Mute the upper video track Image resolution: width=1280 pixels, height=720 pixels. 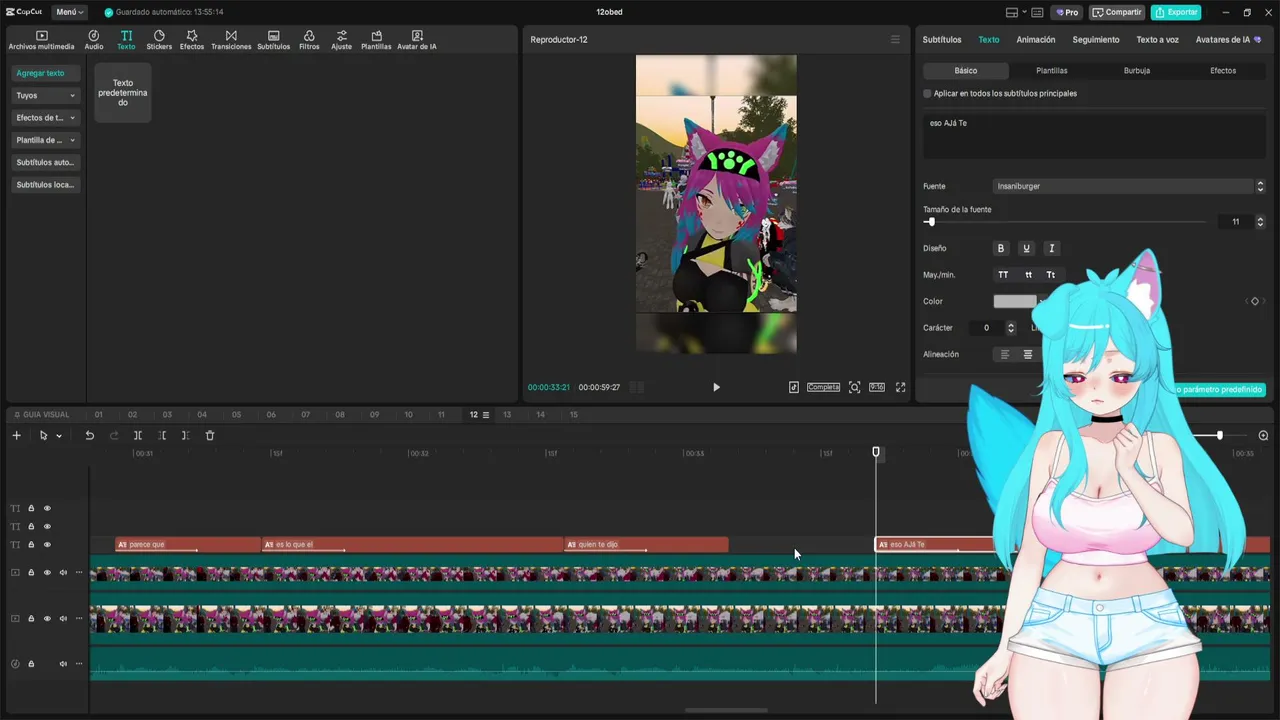[63, 573]
